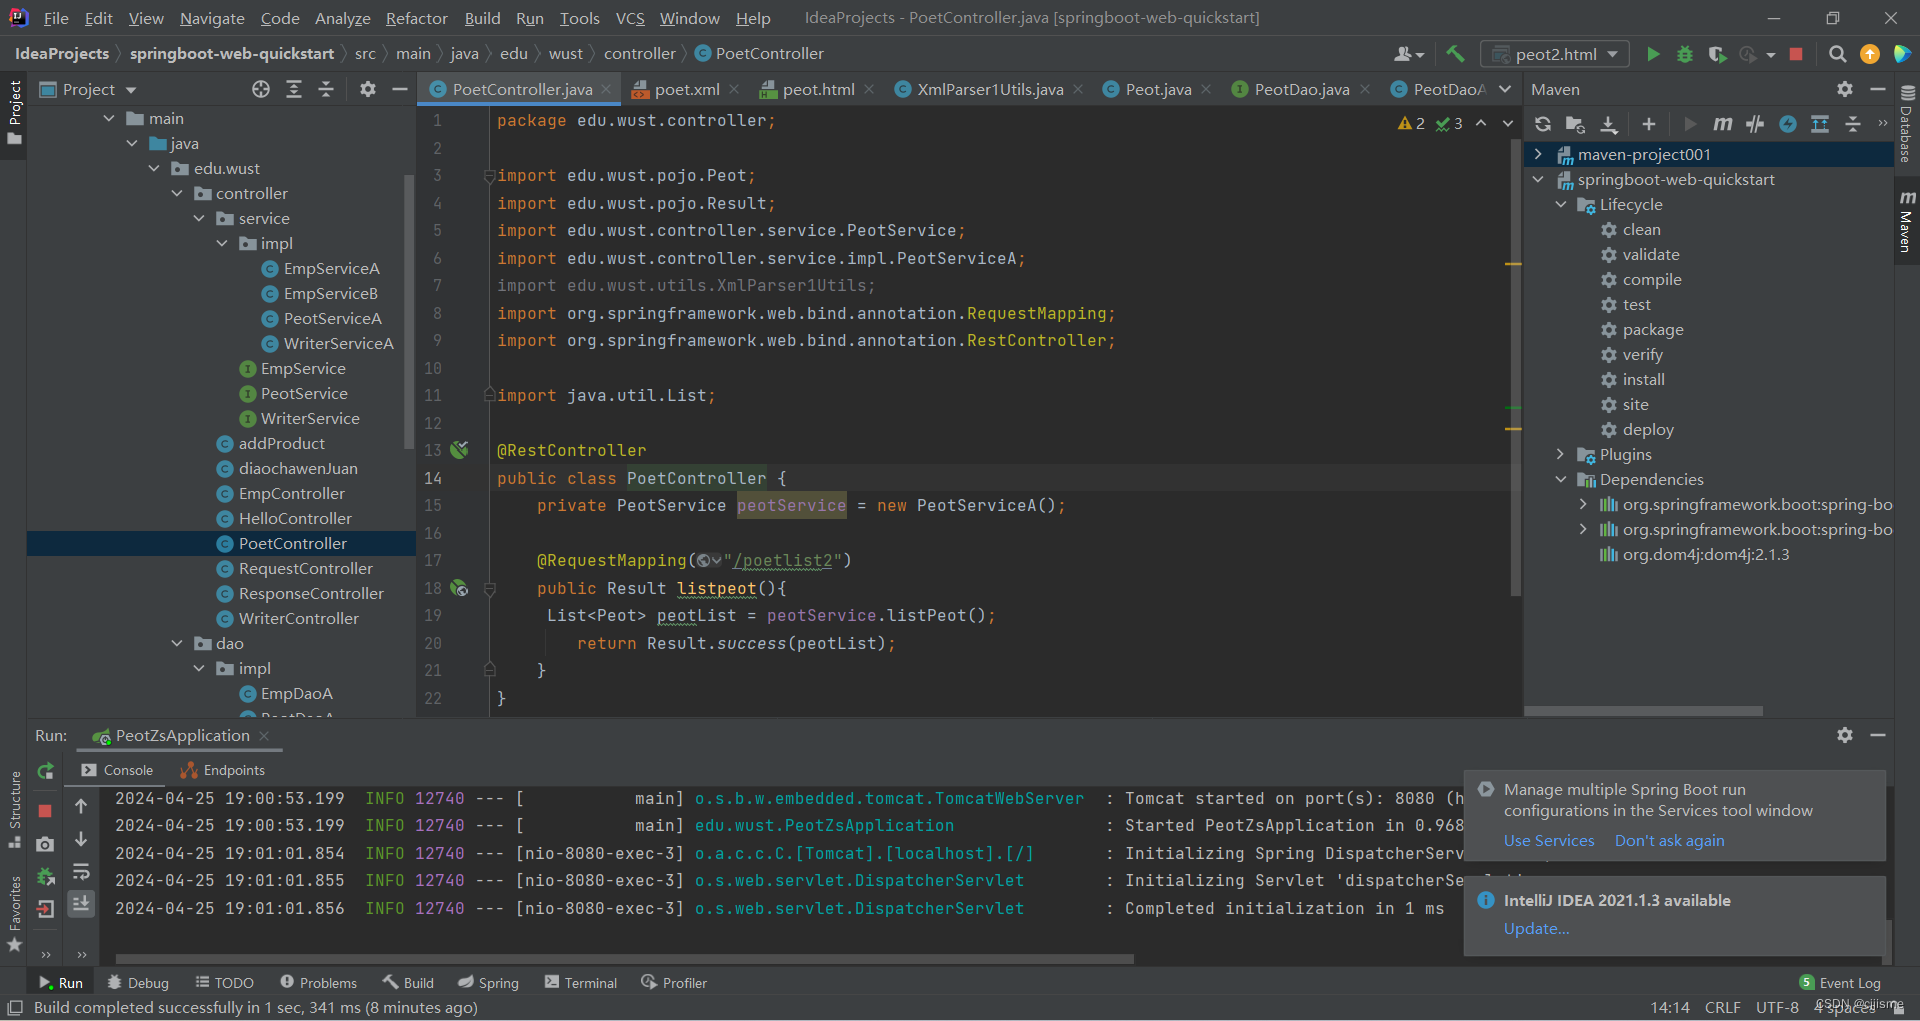Viewport: 1920px width, 1021px height.
Task: Collapse the controller folder in tree
Action: [x=177, y=193]
